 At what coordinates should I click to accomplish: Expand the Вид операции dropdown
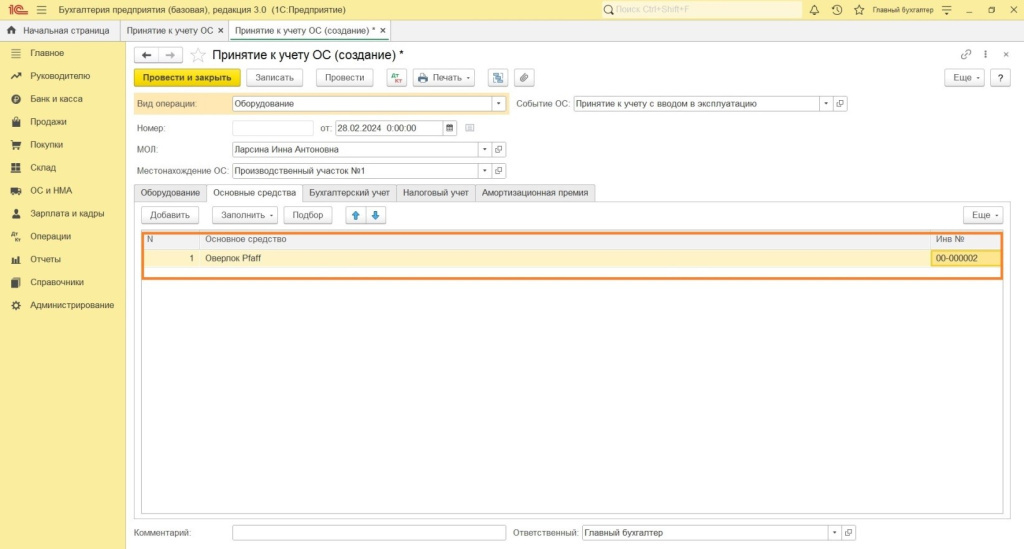497,103
